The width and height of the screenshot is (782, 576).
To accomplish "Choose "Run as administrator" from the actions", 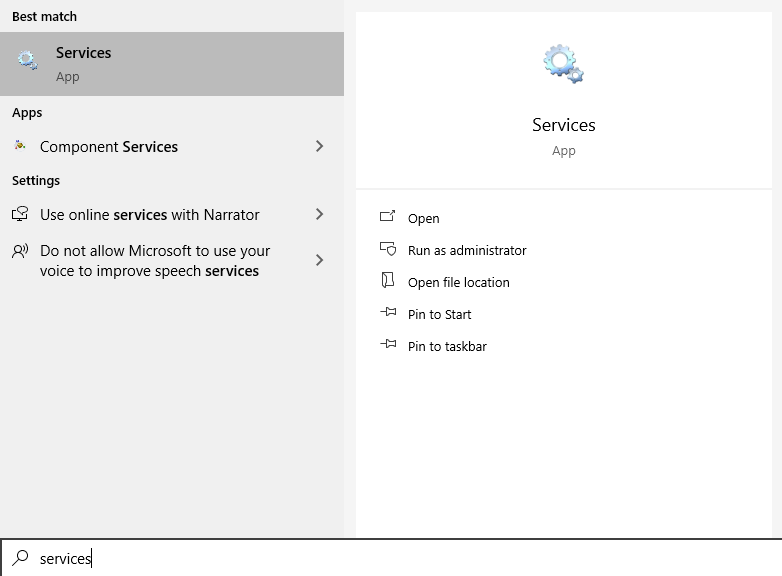I will coord(467,250).
